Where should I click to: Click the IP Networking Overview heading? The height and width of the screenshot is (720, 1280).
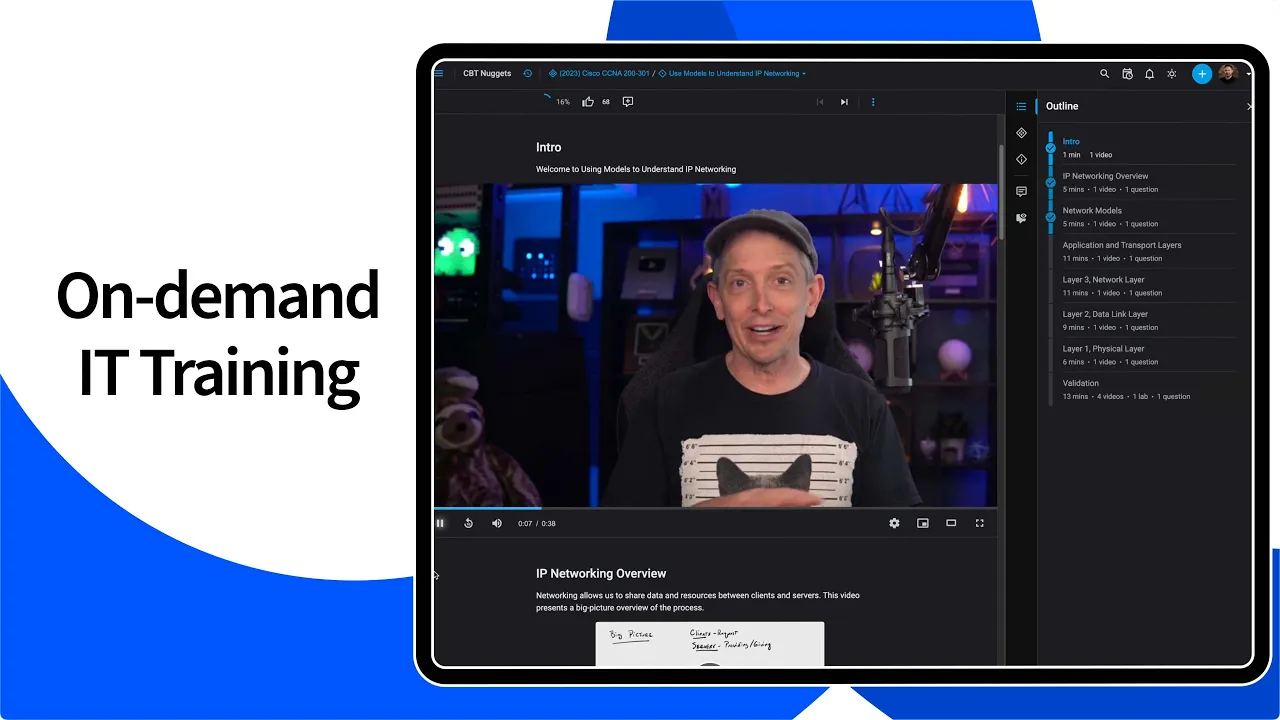click(x=601, y=573)
